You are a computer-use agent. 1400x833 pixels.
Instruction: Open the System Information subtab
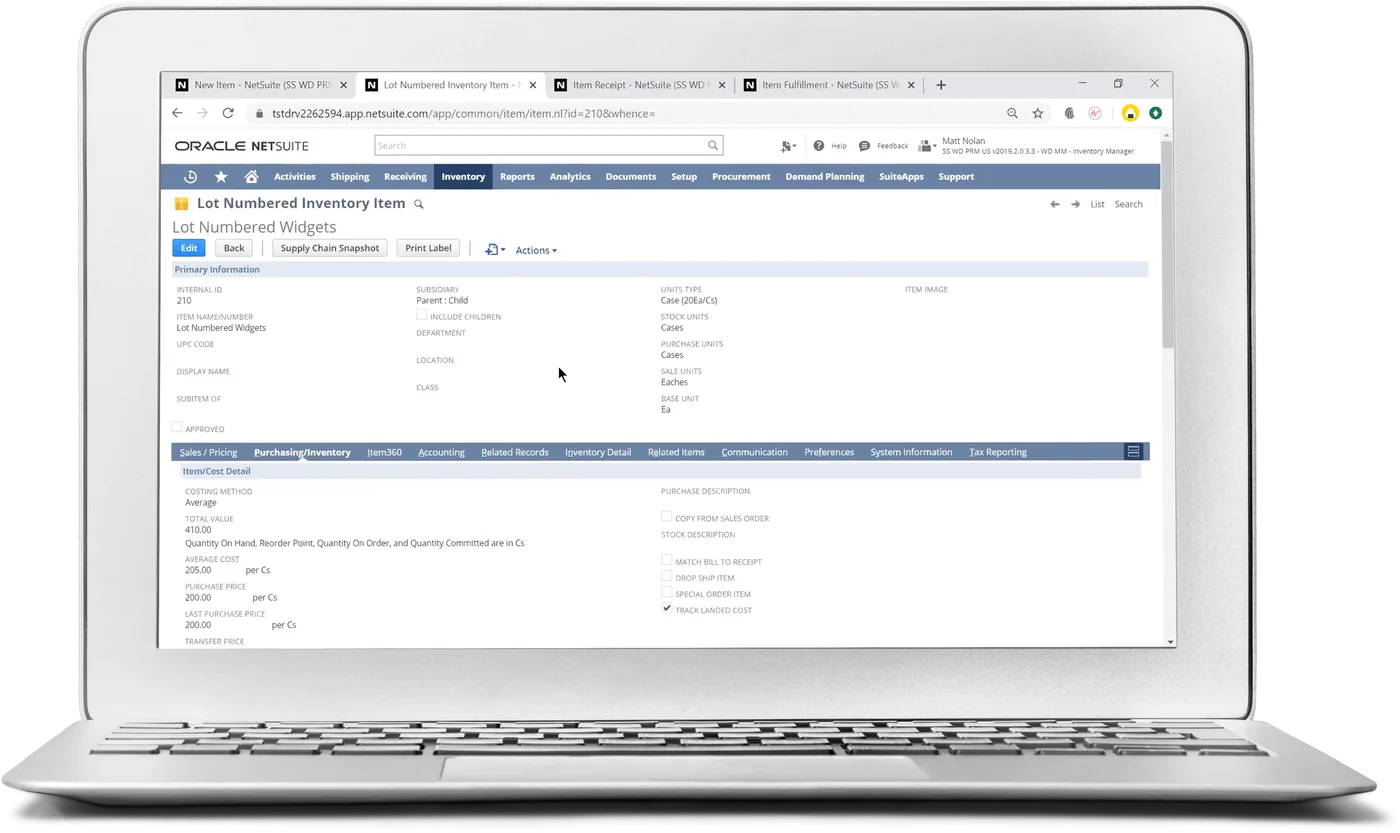[x=911, y=452]
